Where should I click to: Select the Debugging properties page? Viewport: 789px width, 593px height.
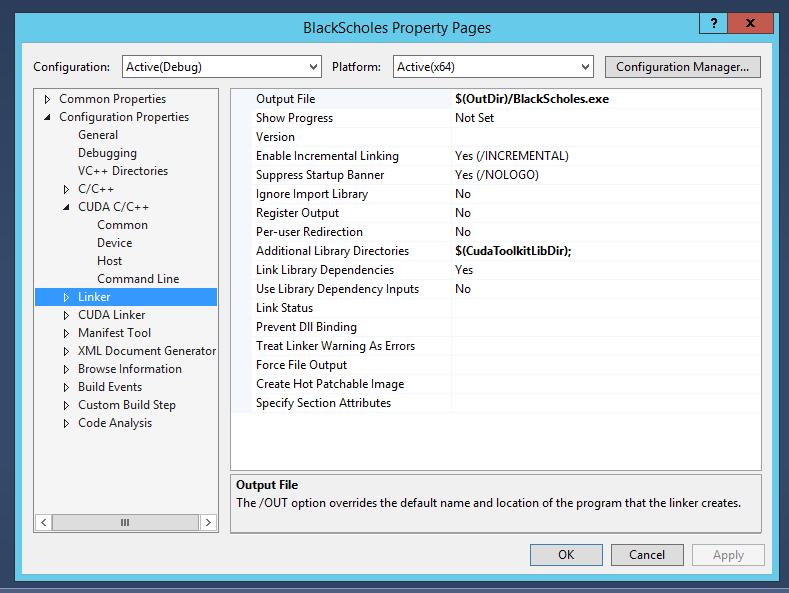[107, 153]
